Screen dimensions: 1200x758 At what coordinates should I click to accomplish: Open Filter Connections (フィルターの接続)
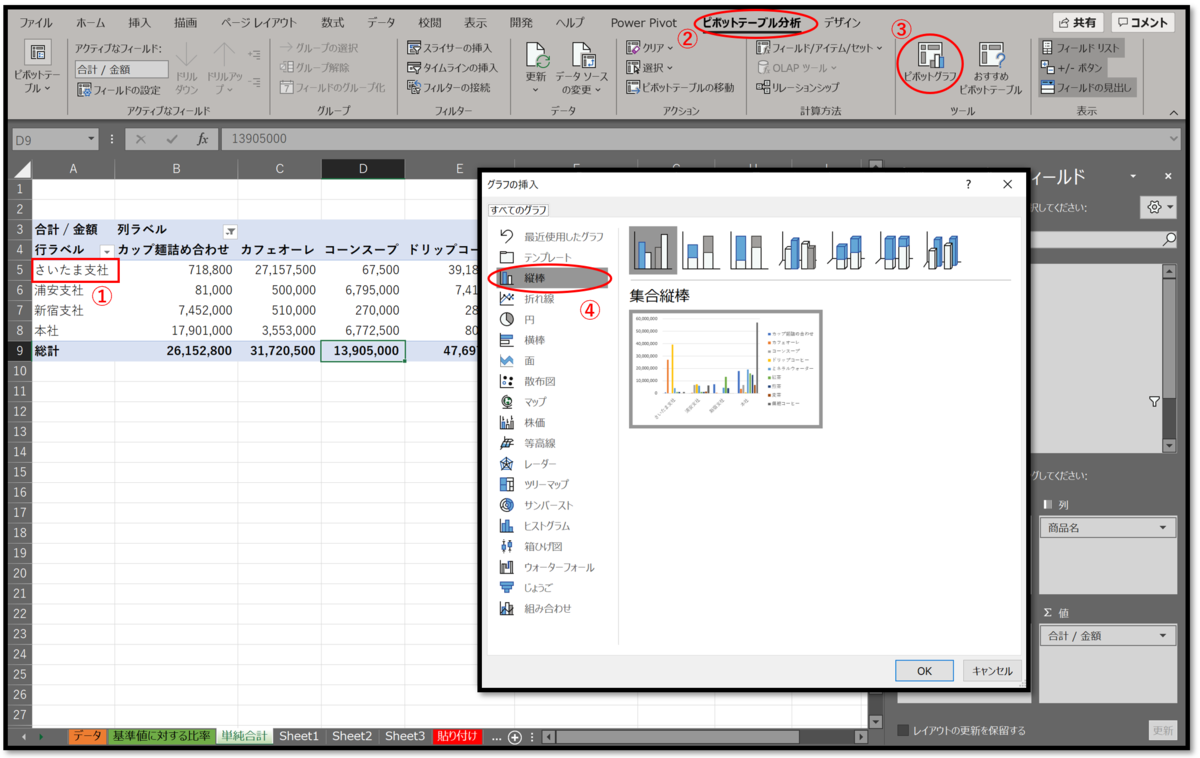pos(449,87)
